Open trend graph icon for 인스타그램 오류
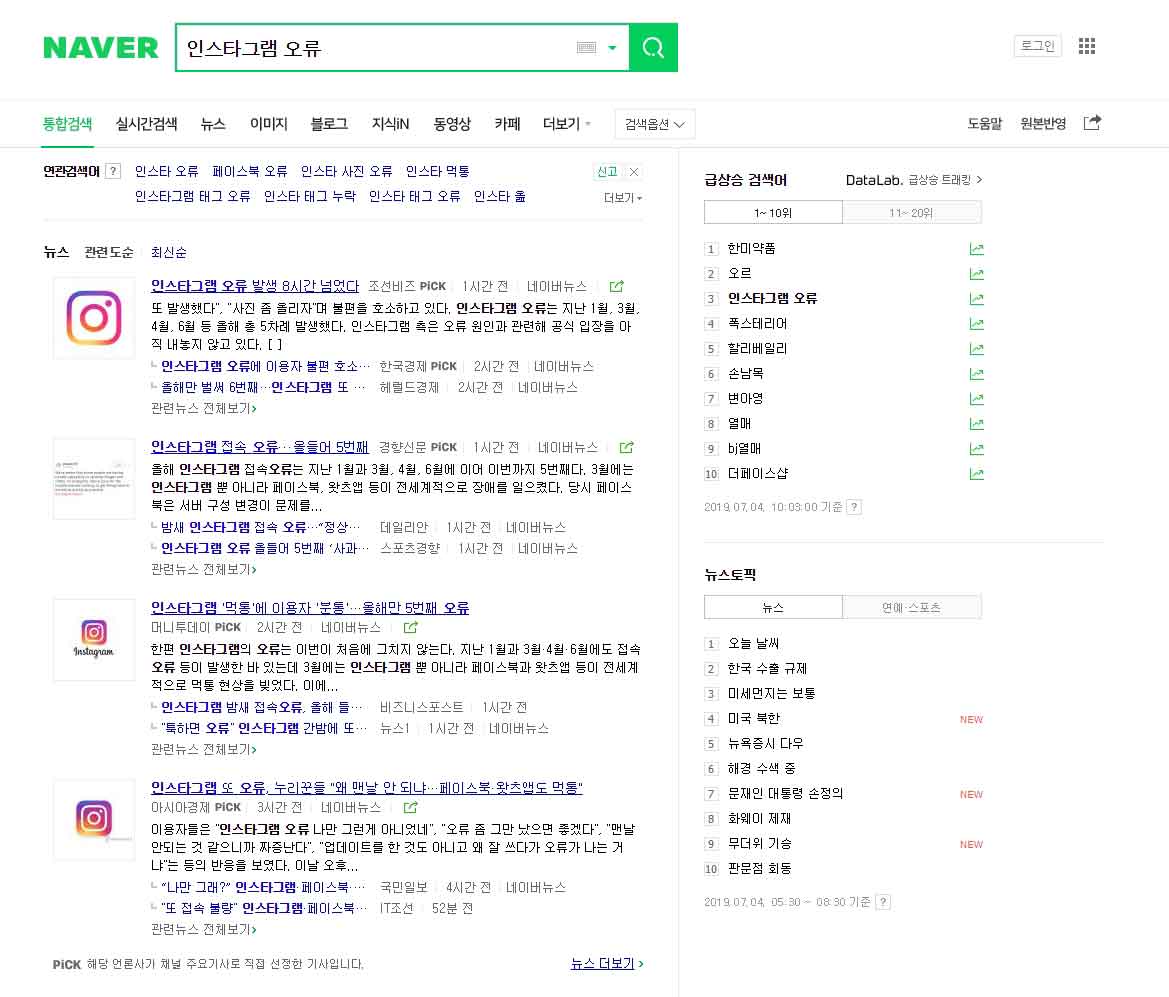The width and height of the screenshot is (1169, 997). pyautogui.click(x=976, y=299)
